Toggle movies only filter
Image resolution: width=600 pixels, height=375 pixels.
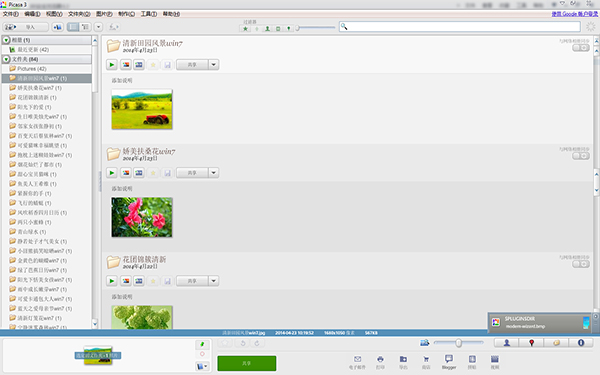(x=278, y=29)
